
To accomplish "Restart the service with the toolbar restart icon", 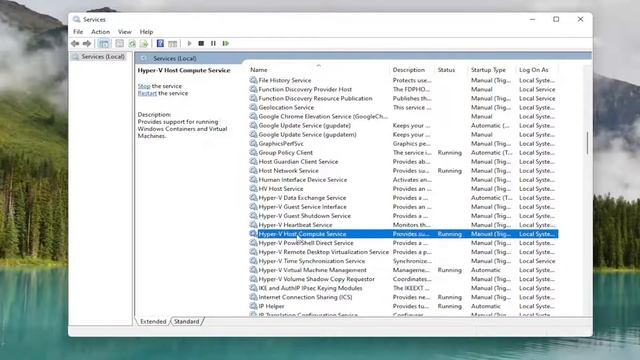I will [x=226, y=43].
